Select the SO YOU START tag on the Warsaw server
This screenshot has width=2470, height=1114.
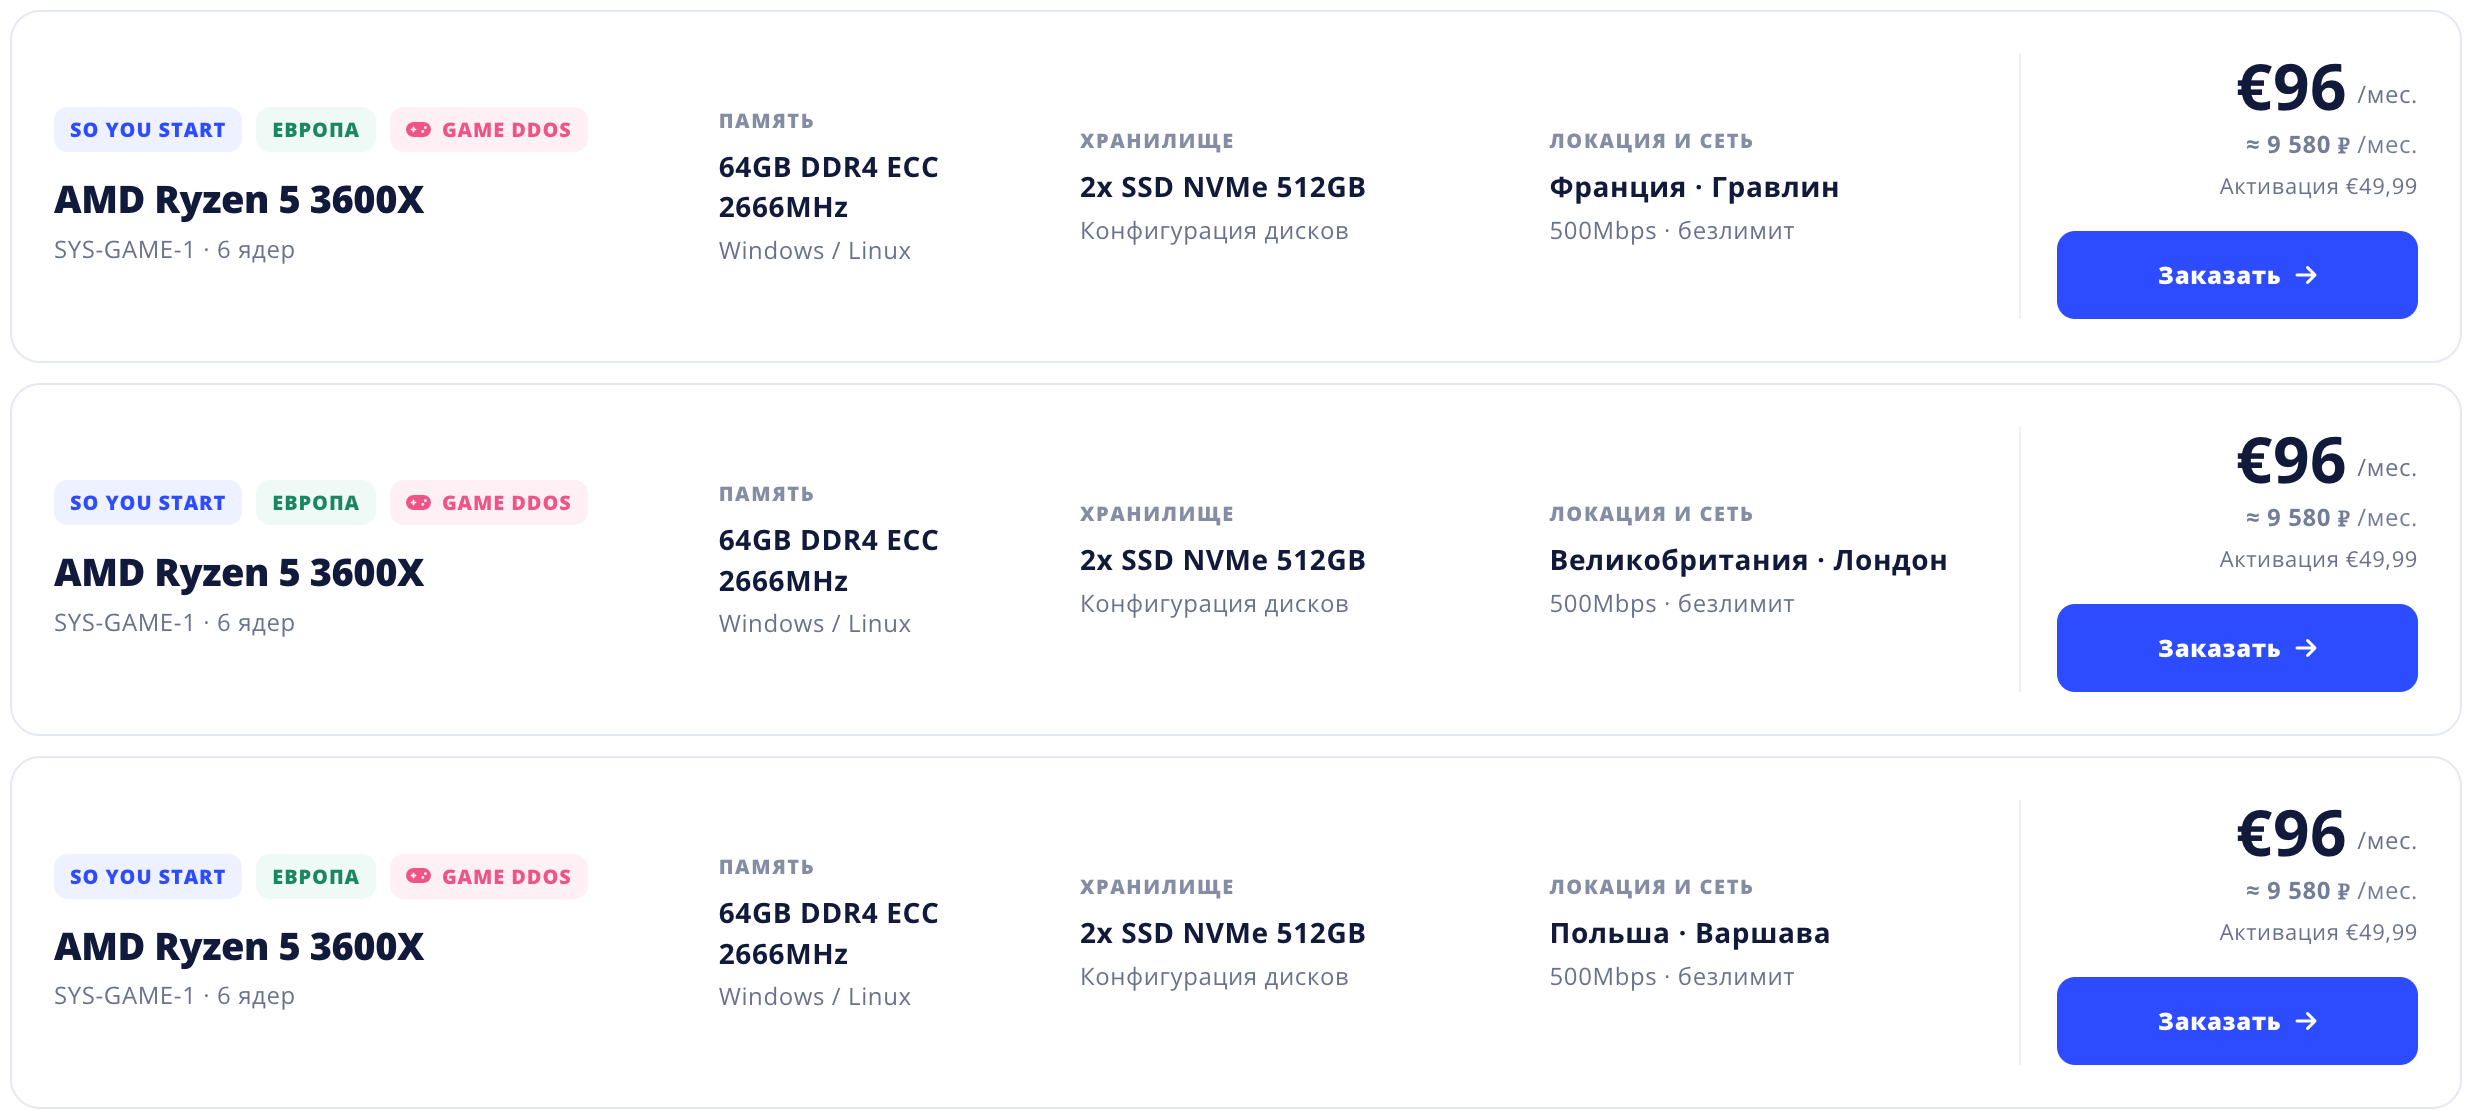point(148,876)
